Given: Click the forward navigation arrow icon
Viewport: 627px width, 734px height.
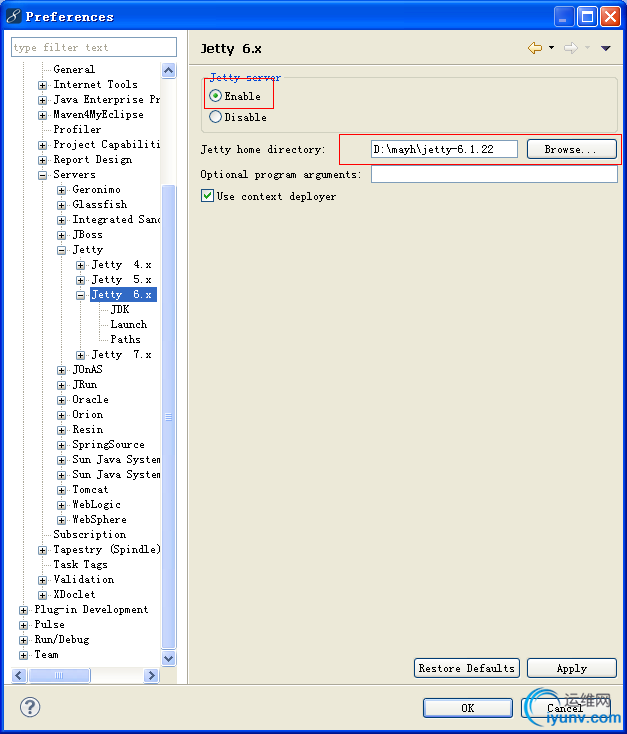Looking at the screenshot, I should click(571, 48).
